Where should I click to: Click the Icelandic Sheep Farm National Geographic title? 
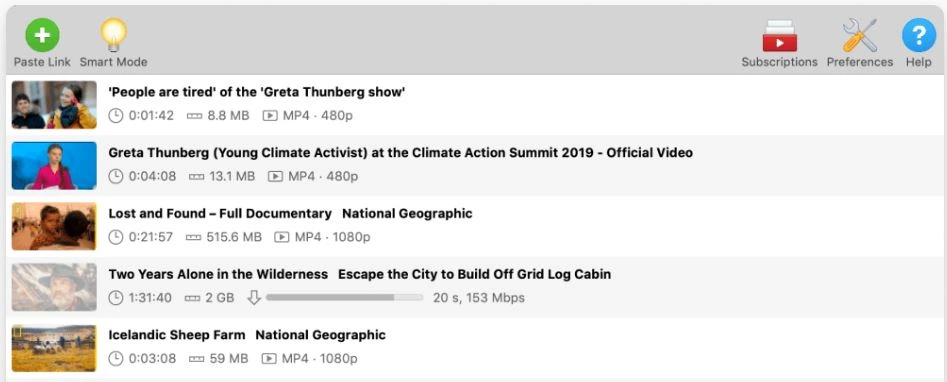(247, 335)
